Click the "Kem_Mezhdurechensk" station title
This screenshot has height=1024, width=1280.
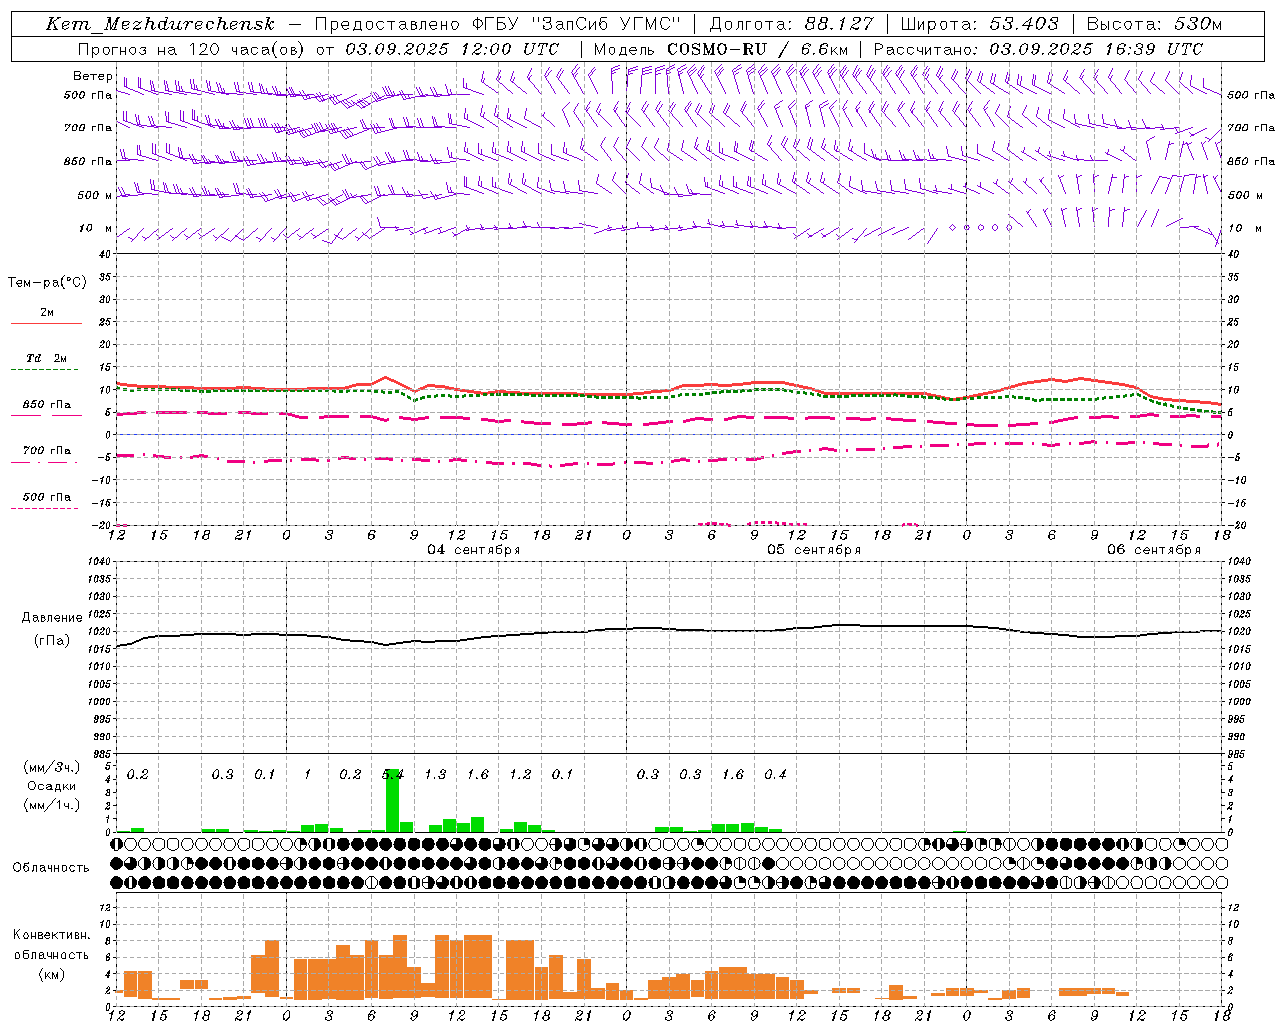click(160, 25)
